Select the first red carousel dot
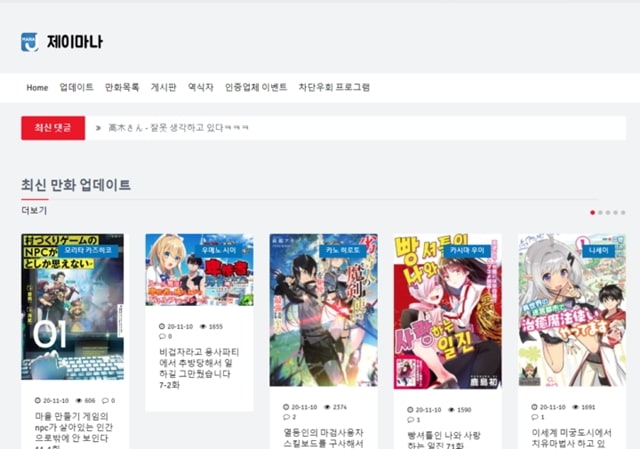 (x=592, y=213)
